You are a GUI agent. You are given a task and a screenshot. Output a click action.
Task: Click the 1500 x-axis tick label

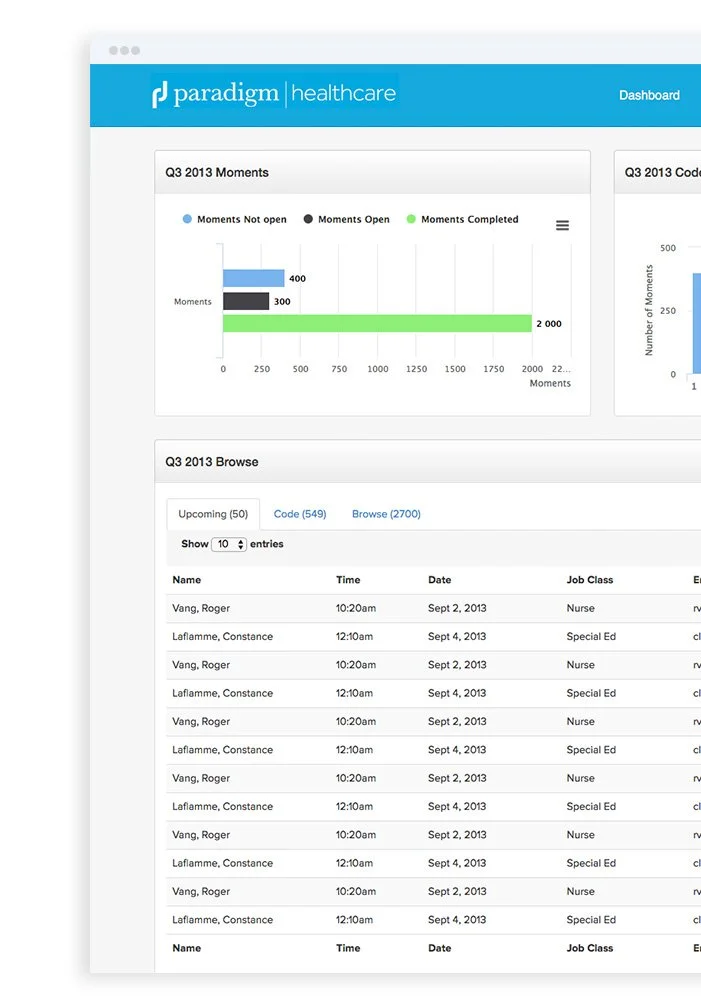click(x=455, y=369)
